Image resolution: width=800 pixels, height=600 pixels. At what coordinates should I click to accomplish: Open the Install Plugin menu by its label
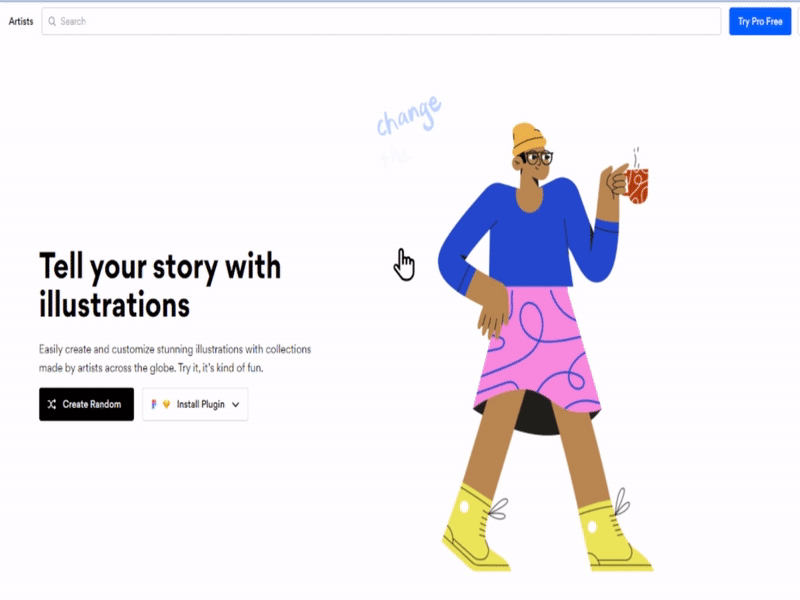click(201, 404)
